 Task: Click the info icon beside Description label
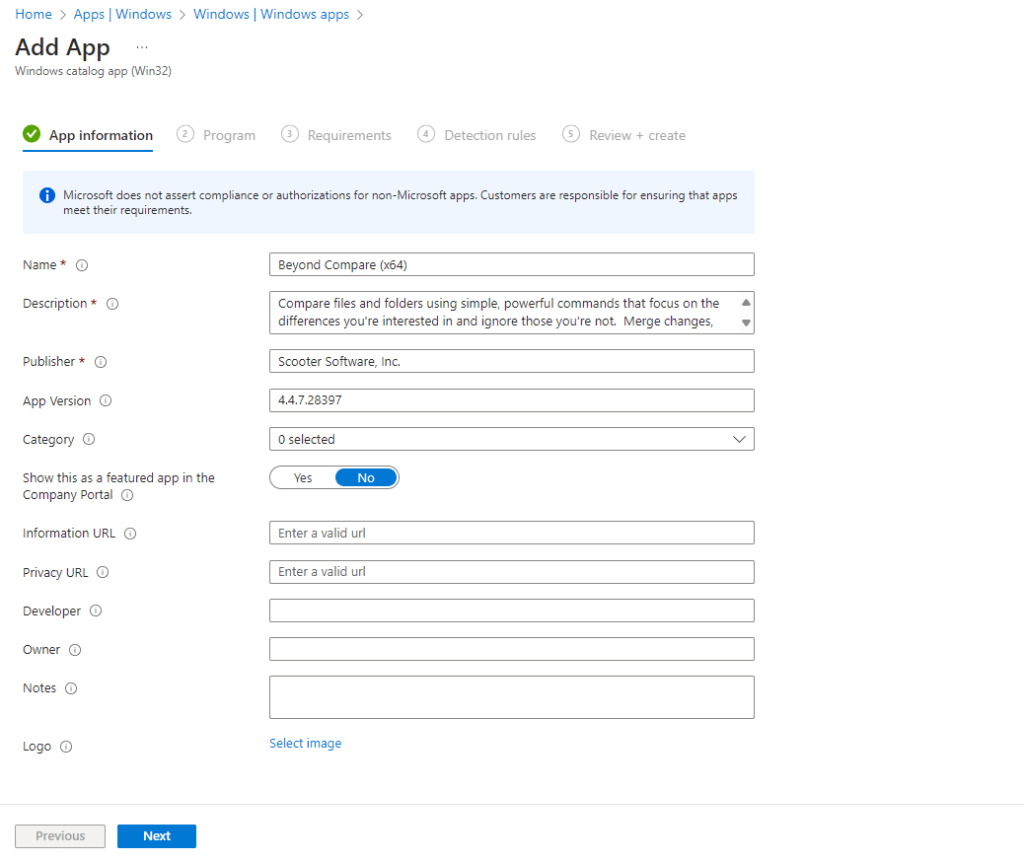click(x=112, y=304)
